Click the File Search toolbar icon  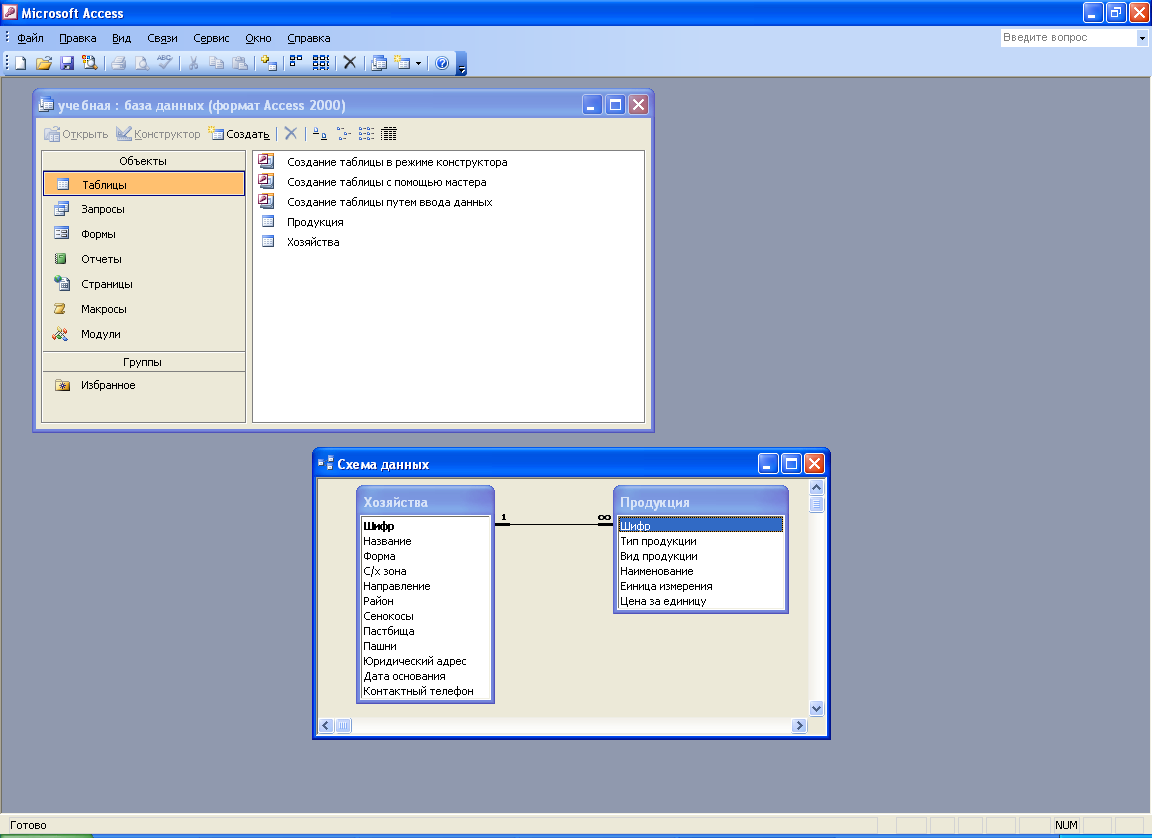click(x=90, y=63)
